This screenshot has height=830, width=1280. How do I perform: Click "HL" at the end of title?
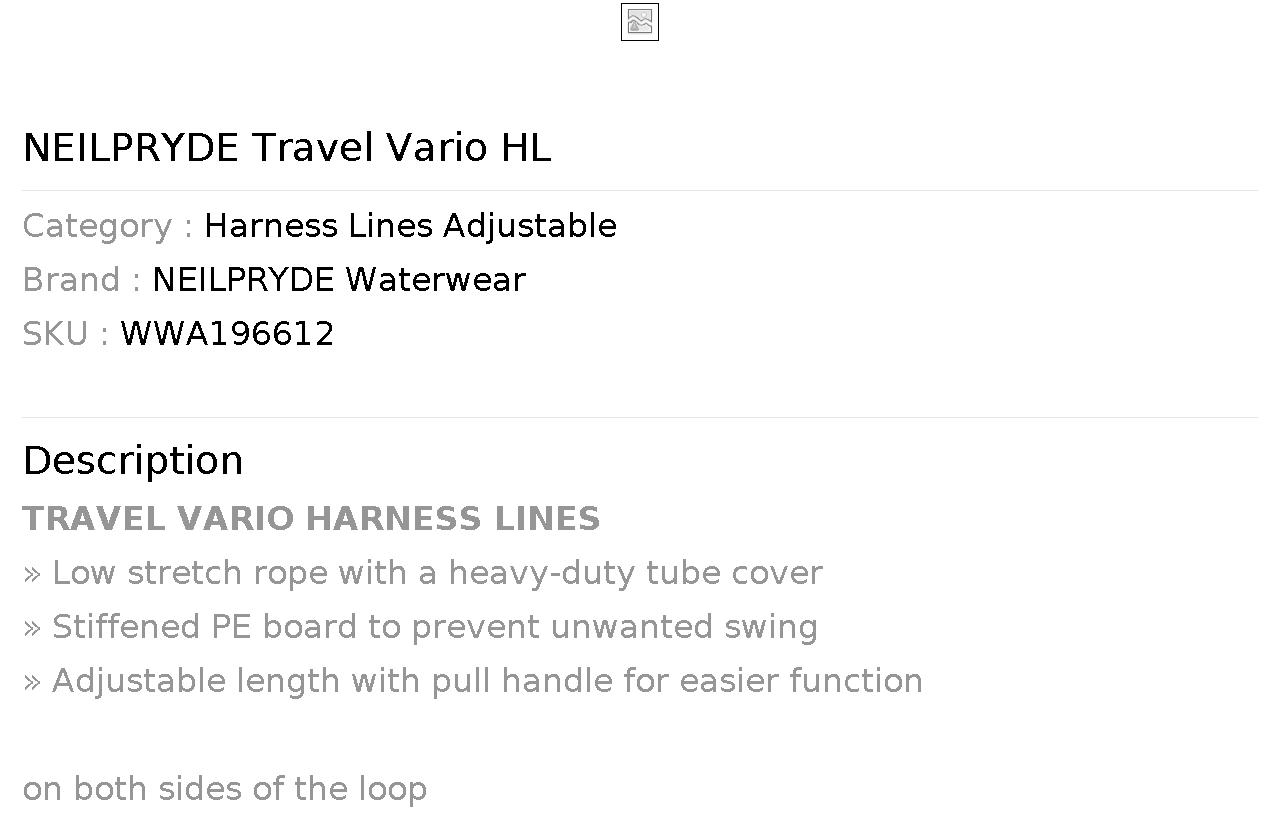click(x=525, y=148)
